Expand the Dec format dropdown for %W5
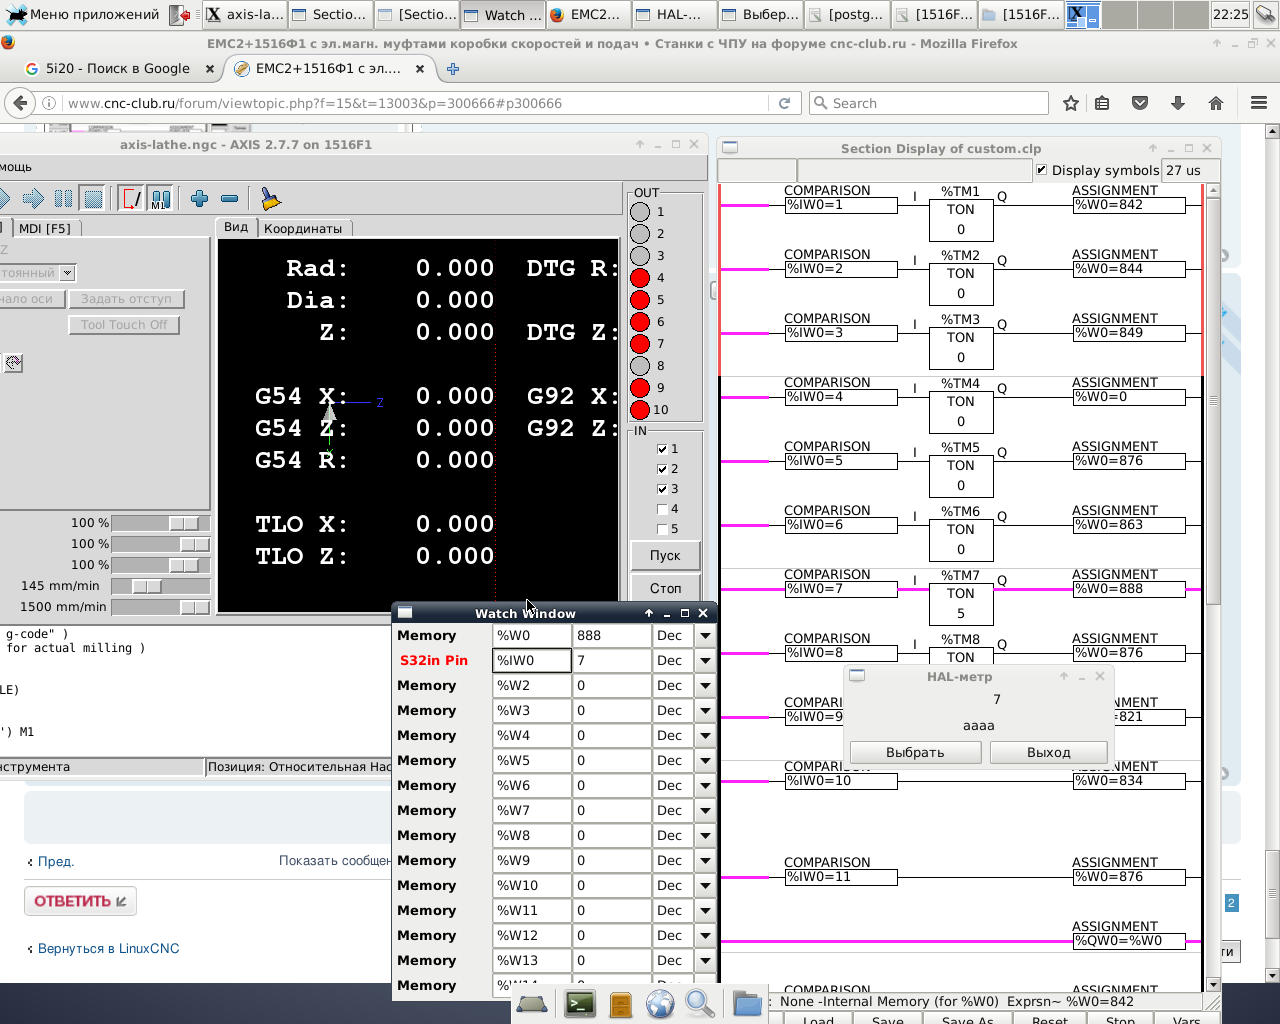 click(x=705, y=761)
